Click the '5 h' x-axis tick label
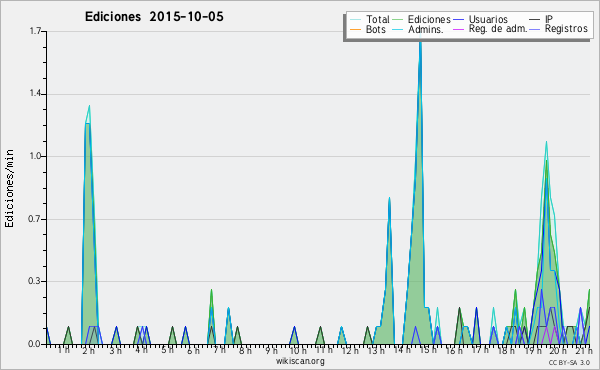 point(167,350)
